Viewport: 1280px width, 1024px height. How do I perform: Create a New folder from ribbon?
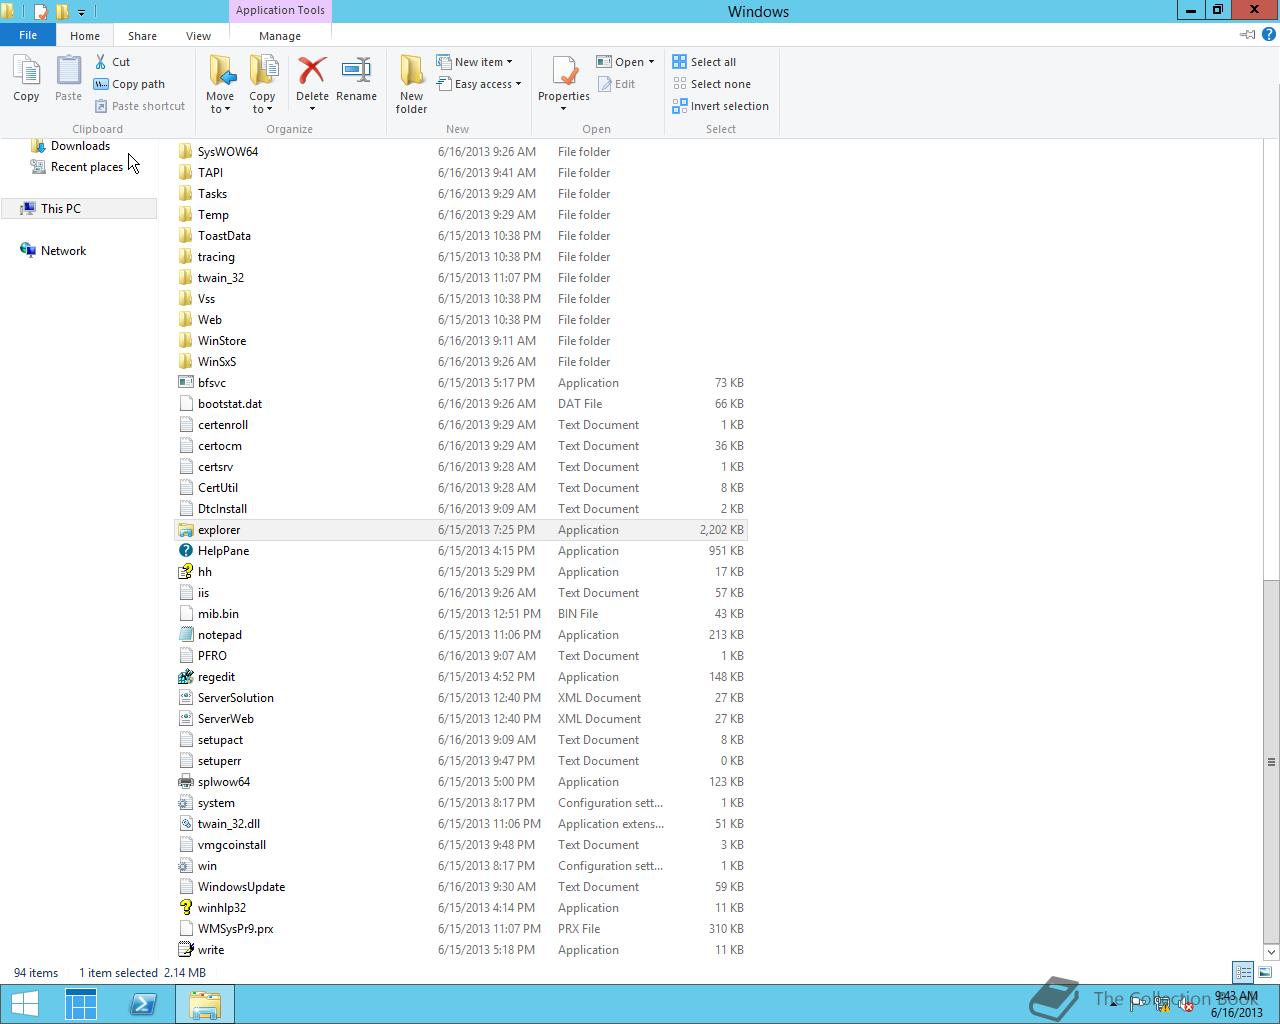tap(411, 84)
